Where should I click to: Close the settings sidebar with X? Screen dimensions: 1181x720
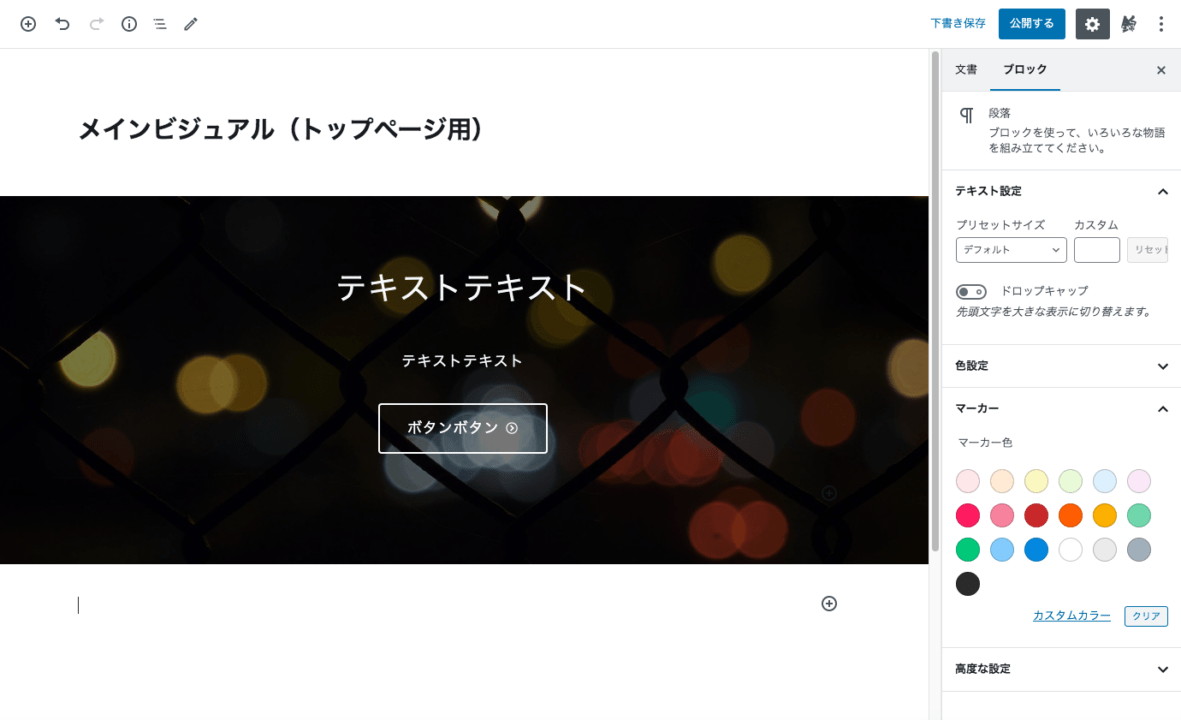[1161, 70]
